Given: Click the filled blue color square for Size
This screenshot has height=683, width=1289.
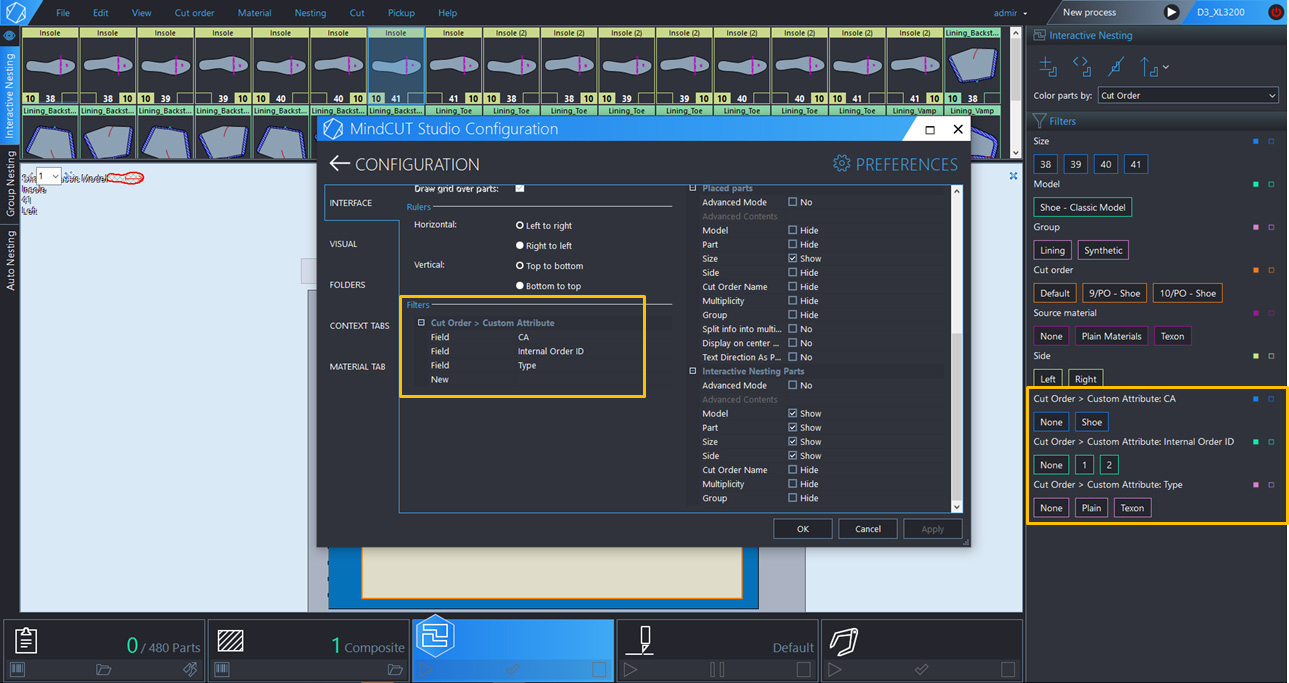Looking at the screenshot, I should [1255, 142].
